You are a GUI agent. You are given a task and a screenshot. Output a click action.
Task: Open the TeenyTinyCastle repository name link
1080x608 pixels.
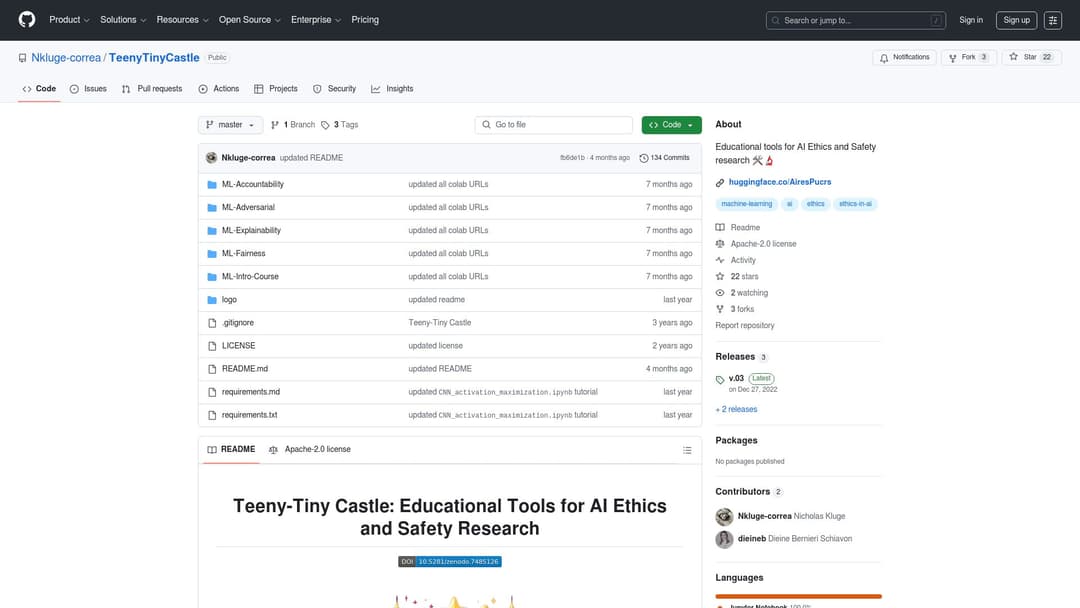pos(154,58)
